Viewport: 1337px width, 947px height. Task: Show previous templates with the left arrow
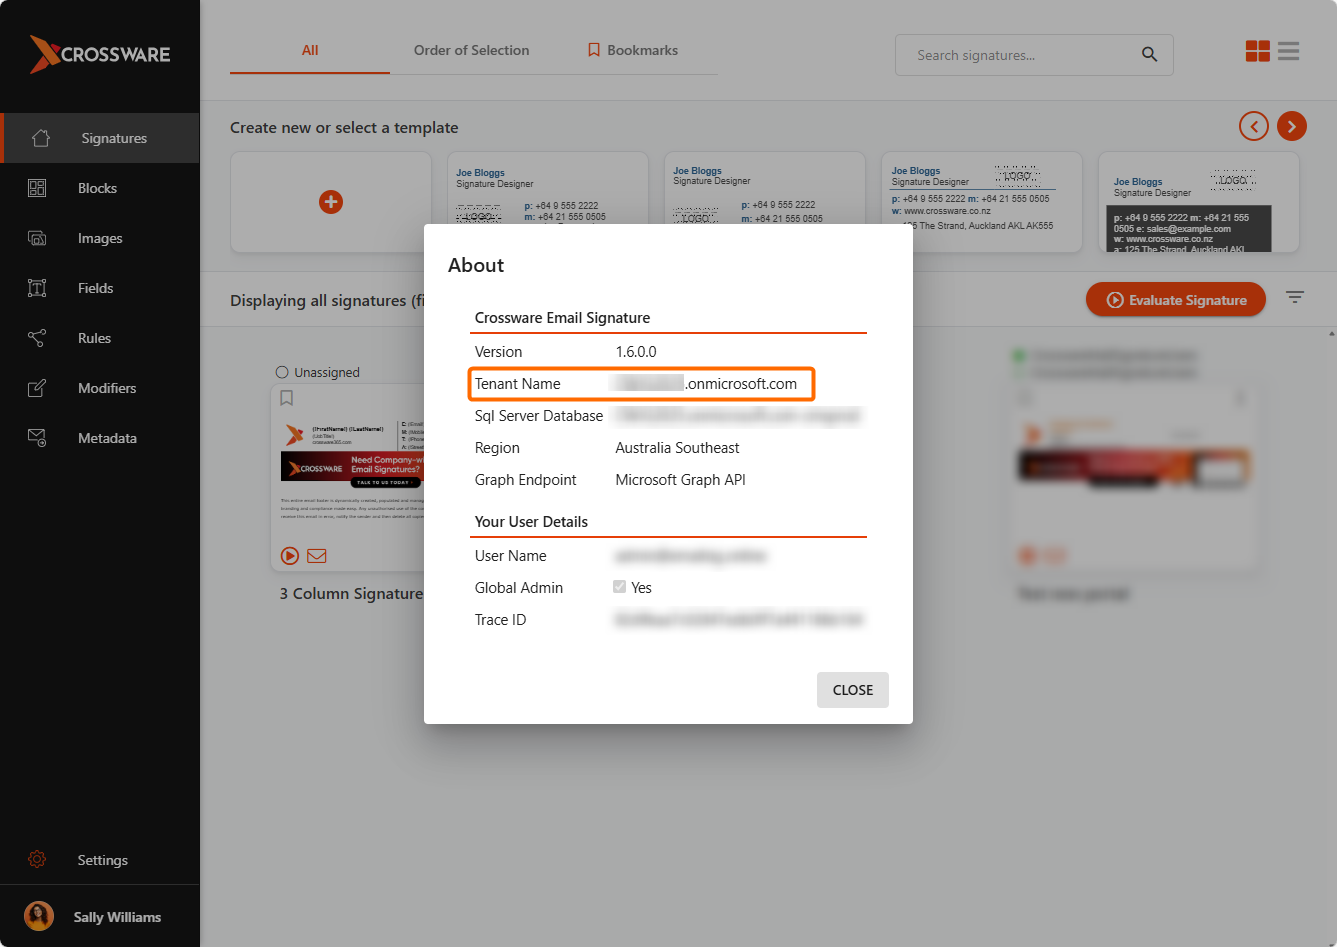(1254, 126)
